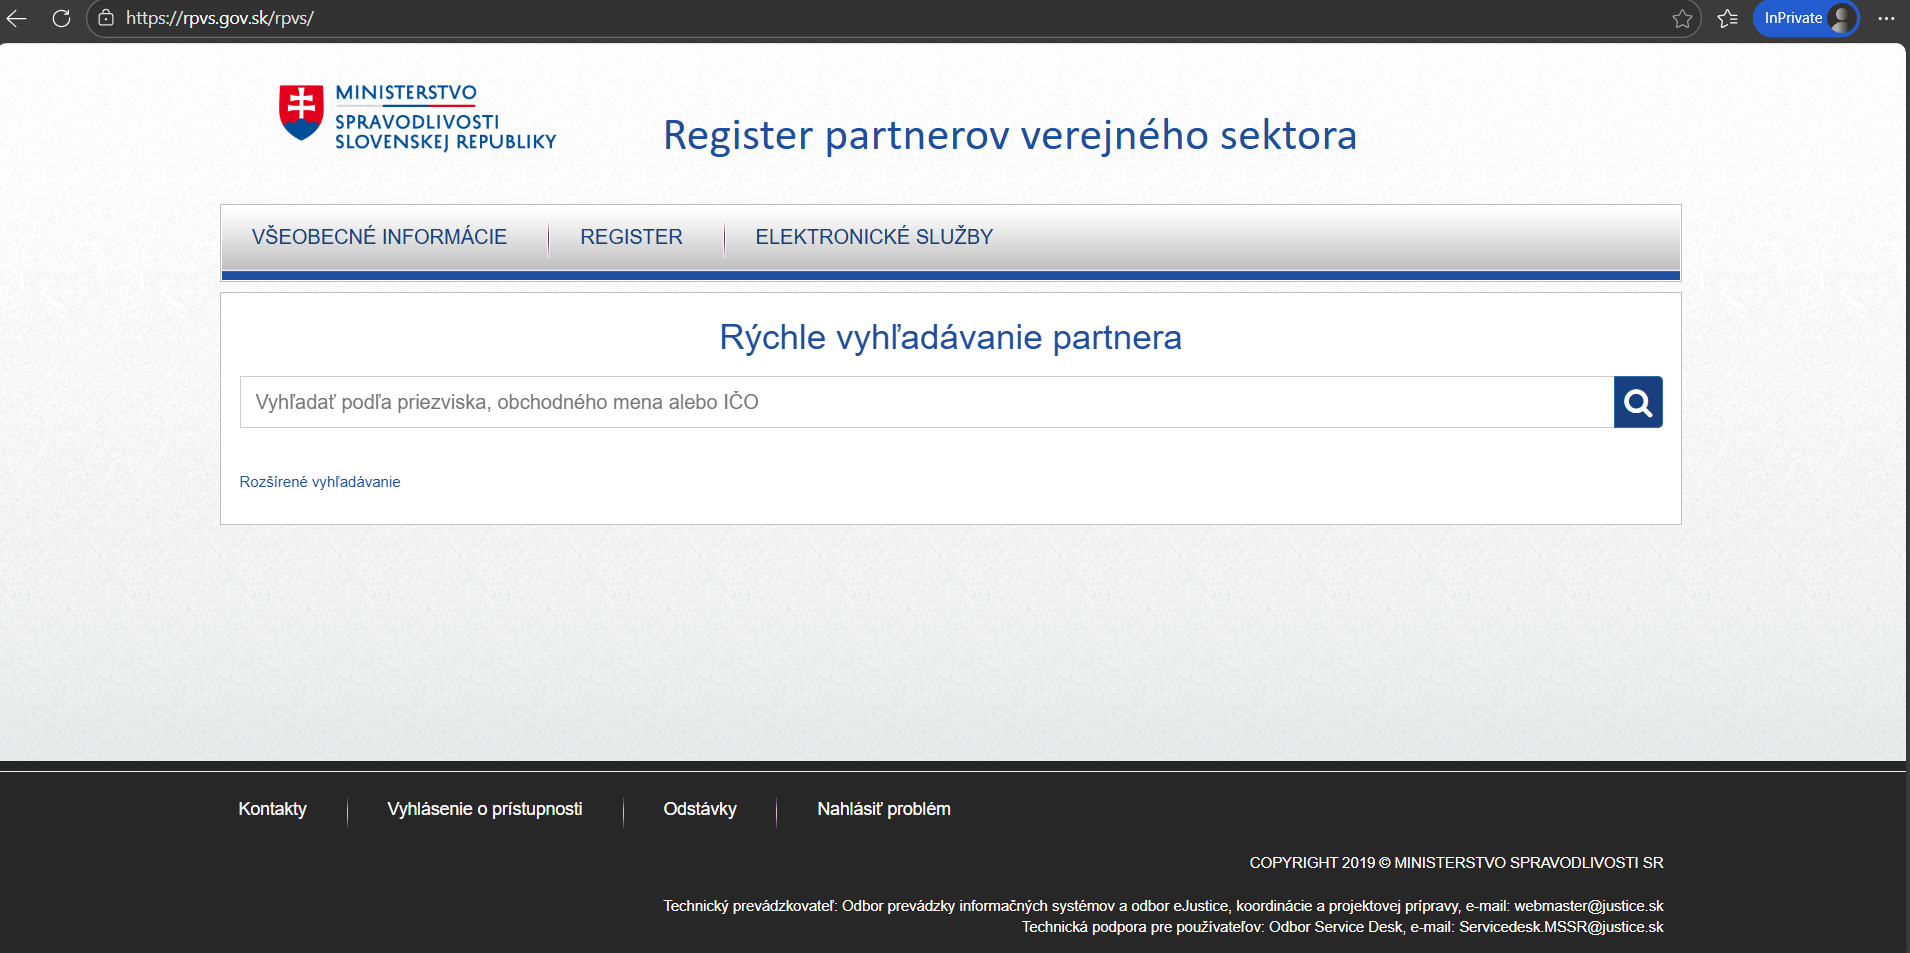The image size is (1910, 953).
Task: Click the browser back arrow
Action: (17, 18)
